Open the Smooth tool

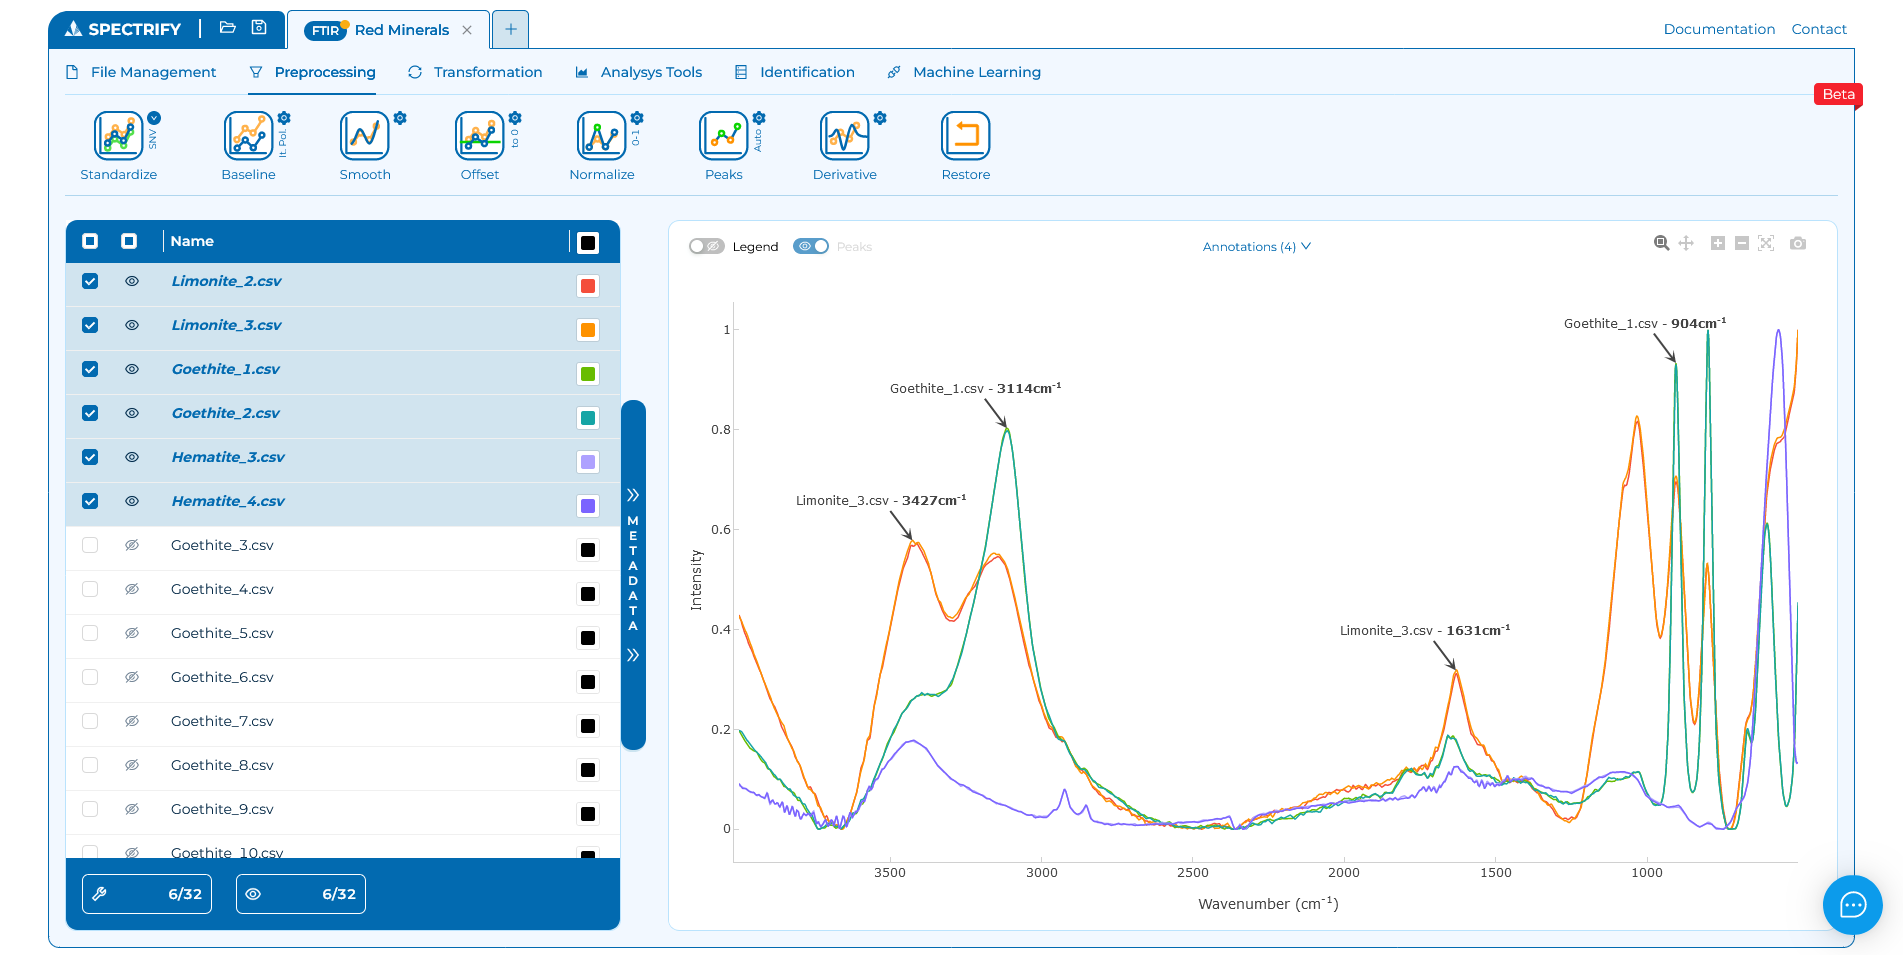365,140
